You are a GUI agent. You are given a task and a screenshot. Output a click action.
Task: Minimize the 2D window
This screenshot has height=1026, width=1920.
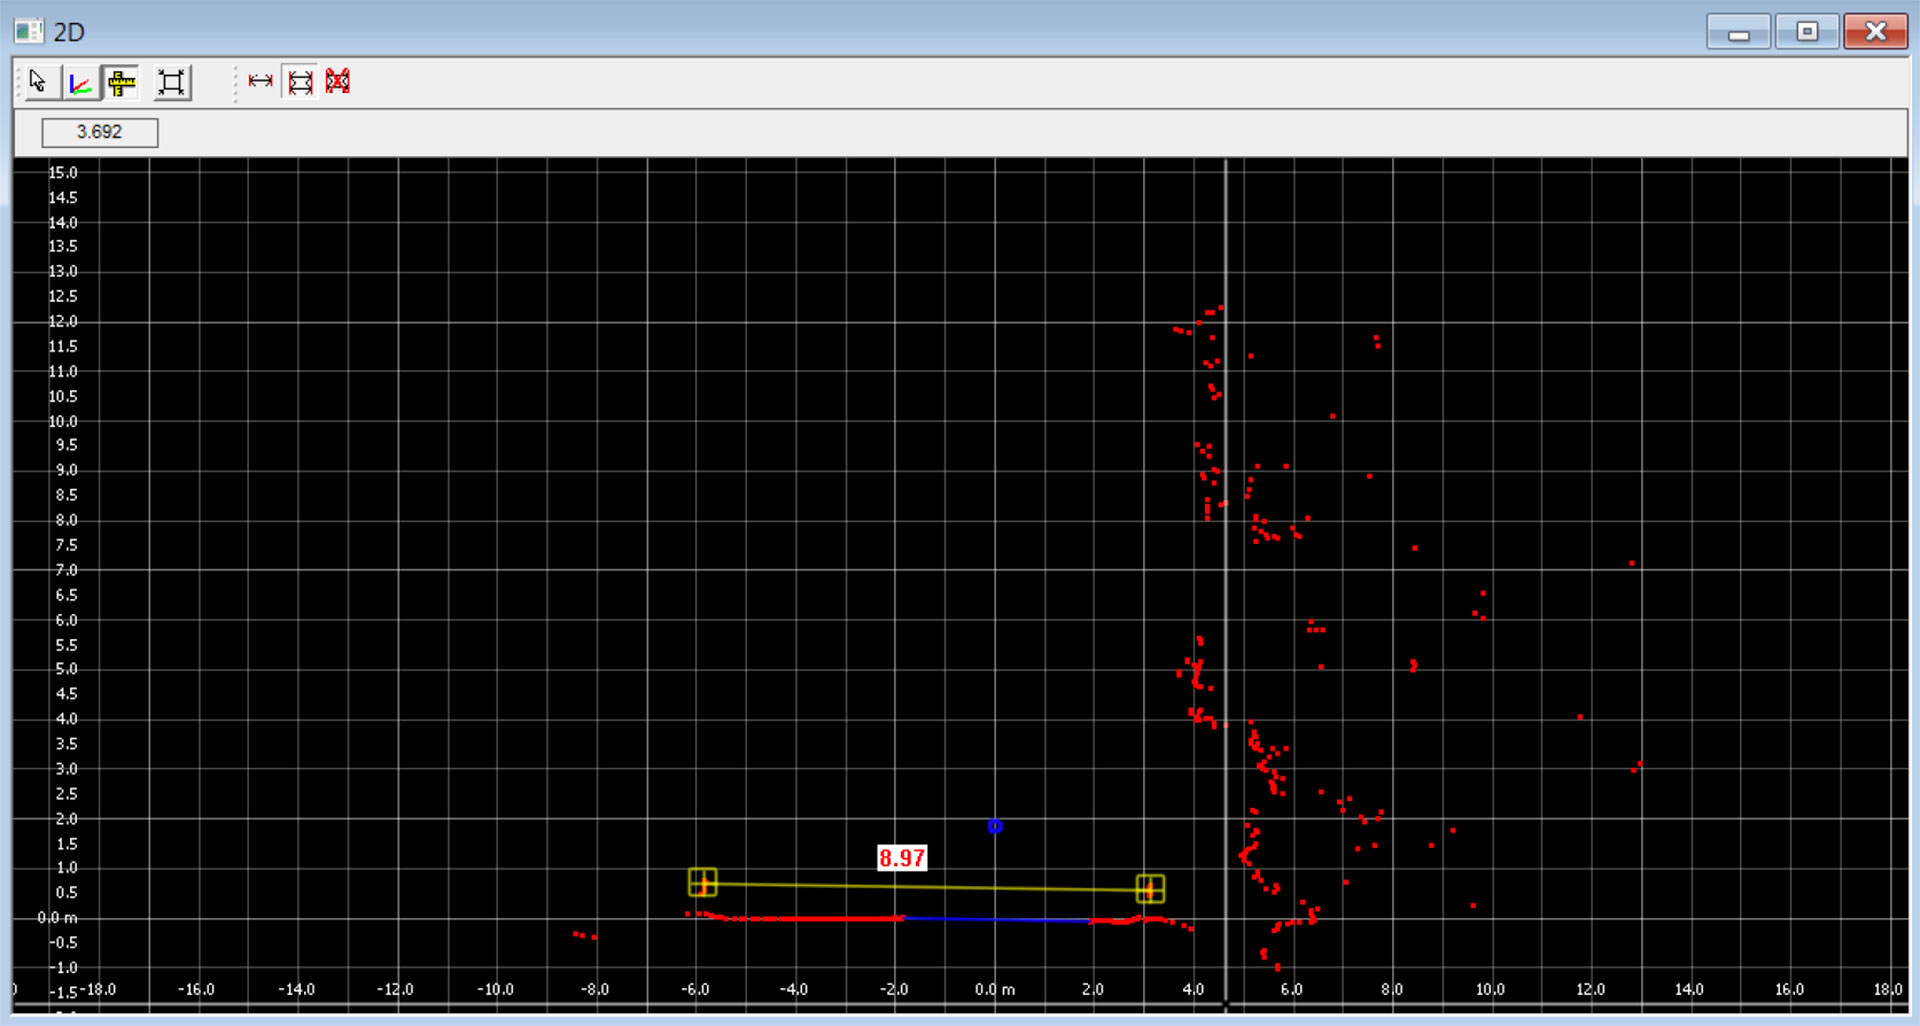click(x=1739, y=32)
